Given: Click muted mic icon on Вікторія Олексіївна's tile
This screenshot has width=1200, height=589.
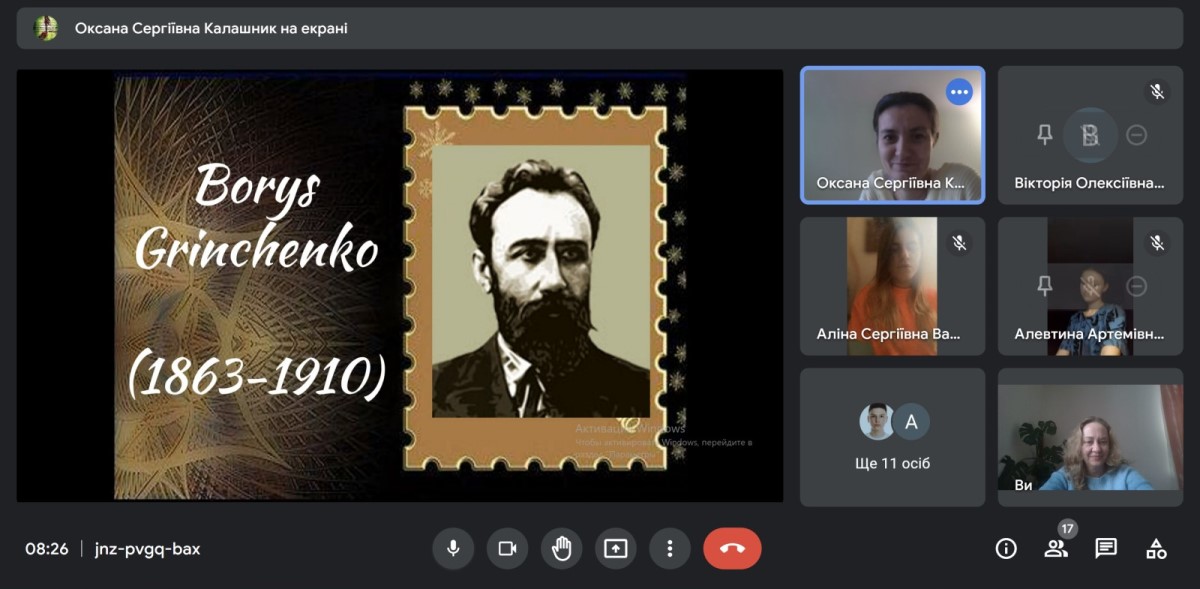Looking at the screenshot, I should click(x=1157, y=92).
